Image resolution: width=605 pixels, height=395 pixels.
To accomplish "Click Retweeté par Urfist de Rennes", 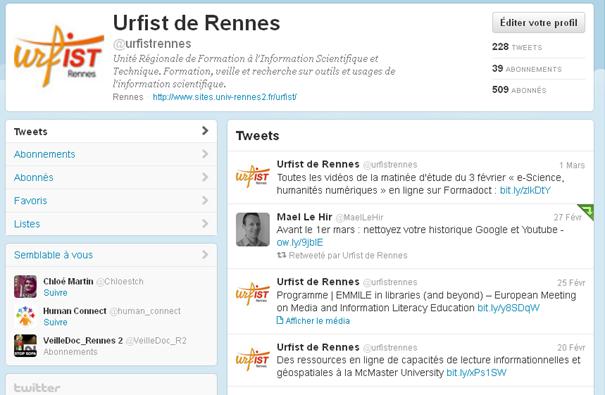I will pos(348,255).
